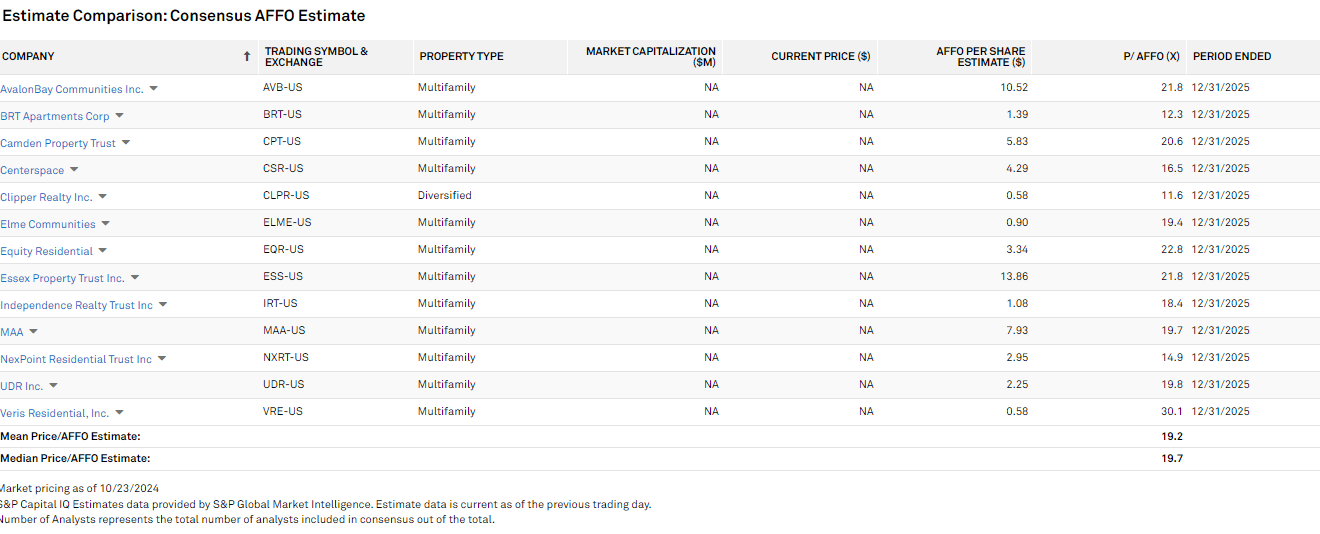Viewport: 1320px width, 534px height.
Task: Open Independence Realty Trust Inc link
Action: [x=76, y=305]
